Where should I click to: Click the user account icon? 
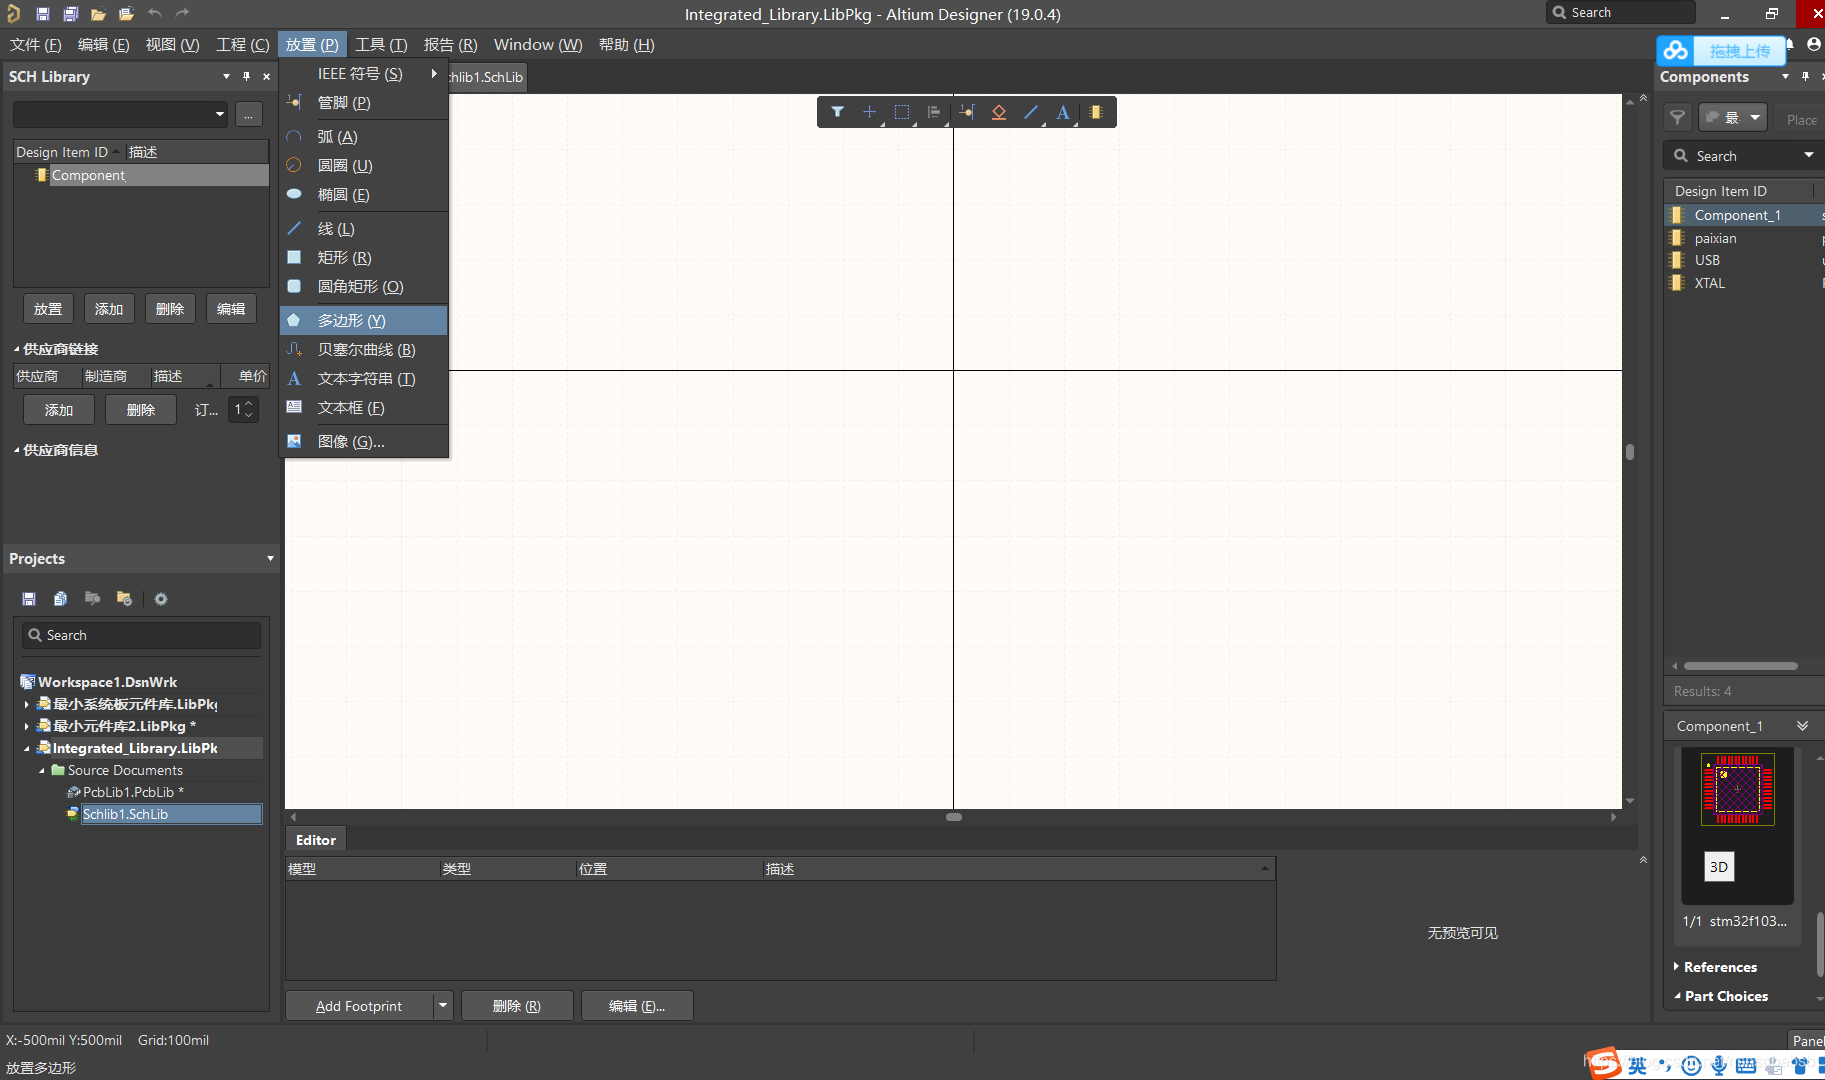[1814, 44]
